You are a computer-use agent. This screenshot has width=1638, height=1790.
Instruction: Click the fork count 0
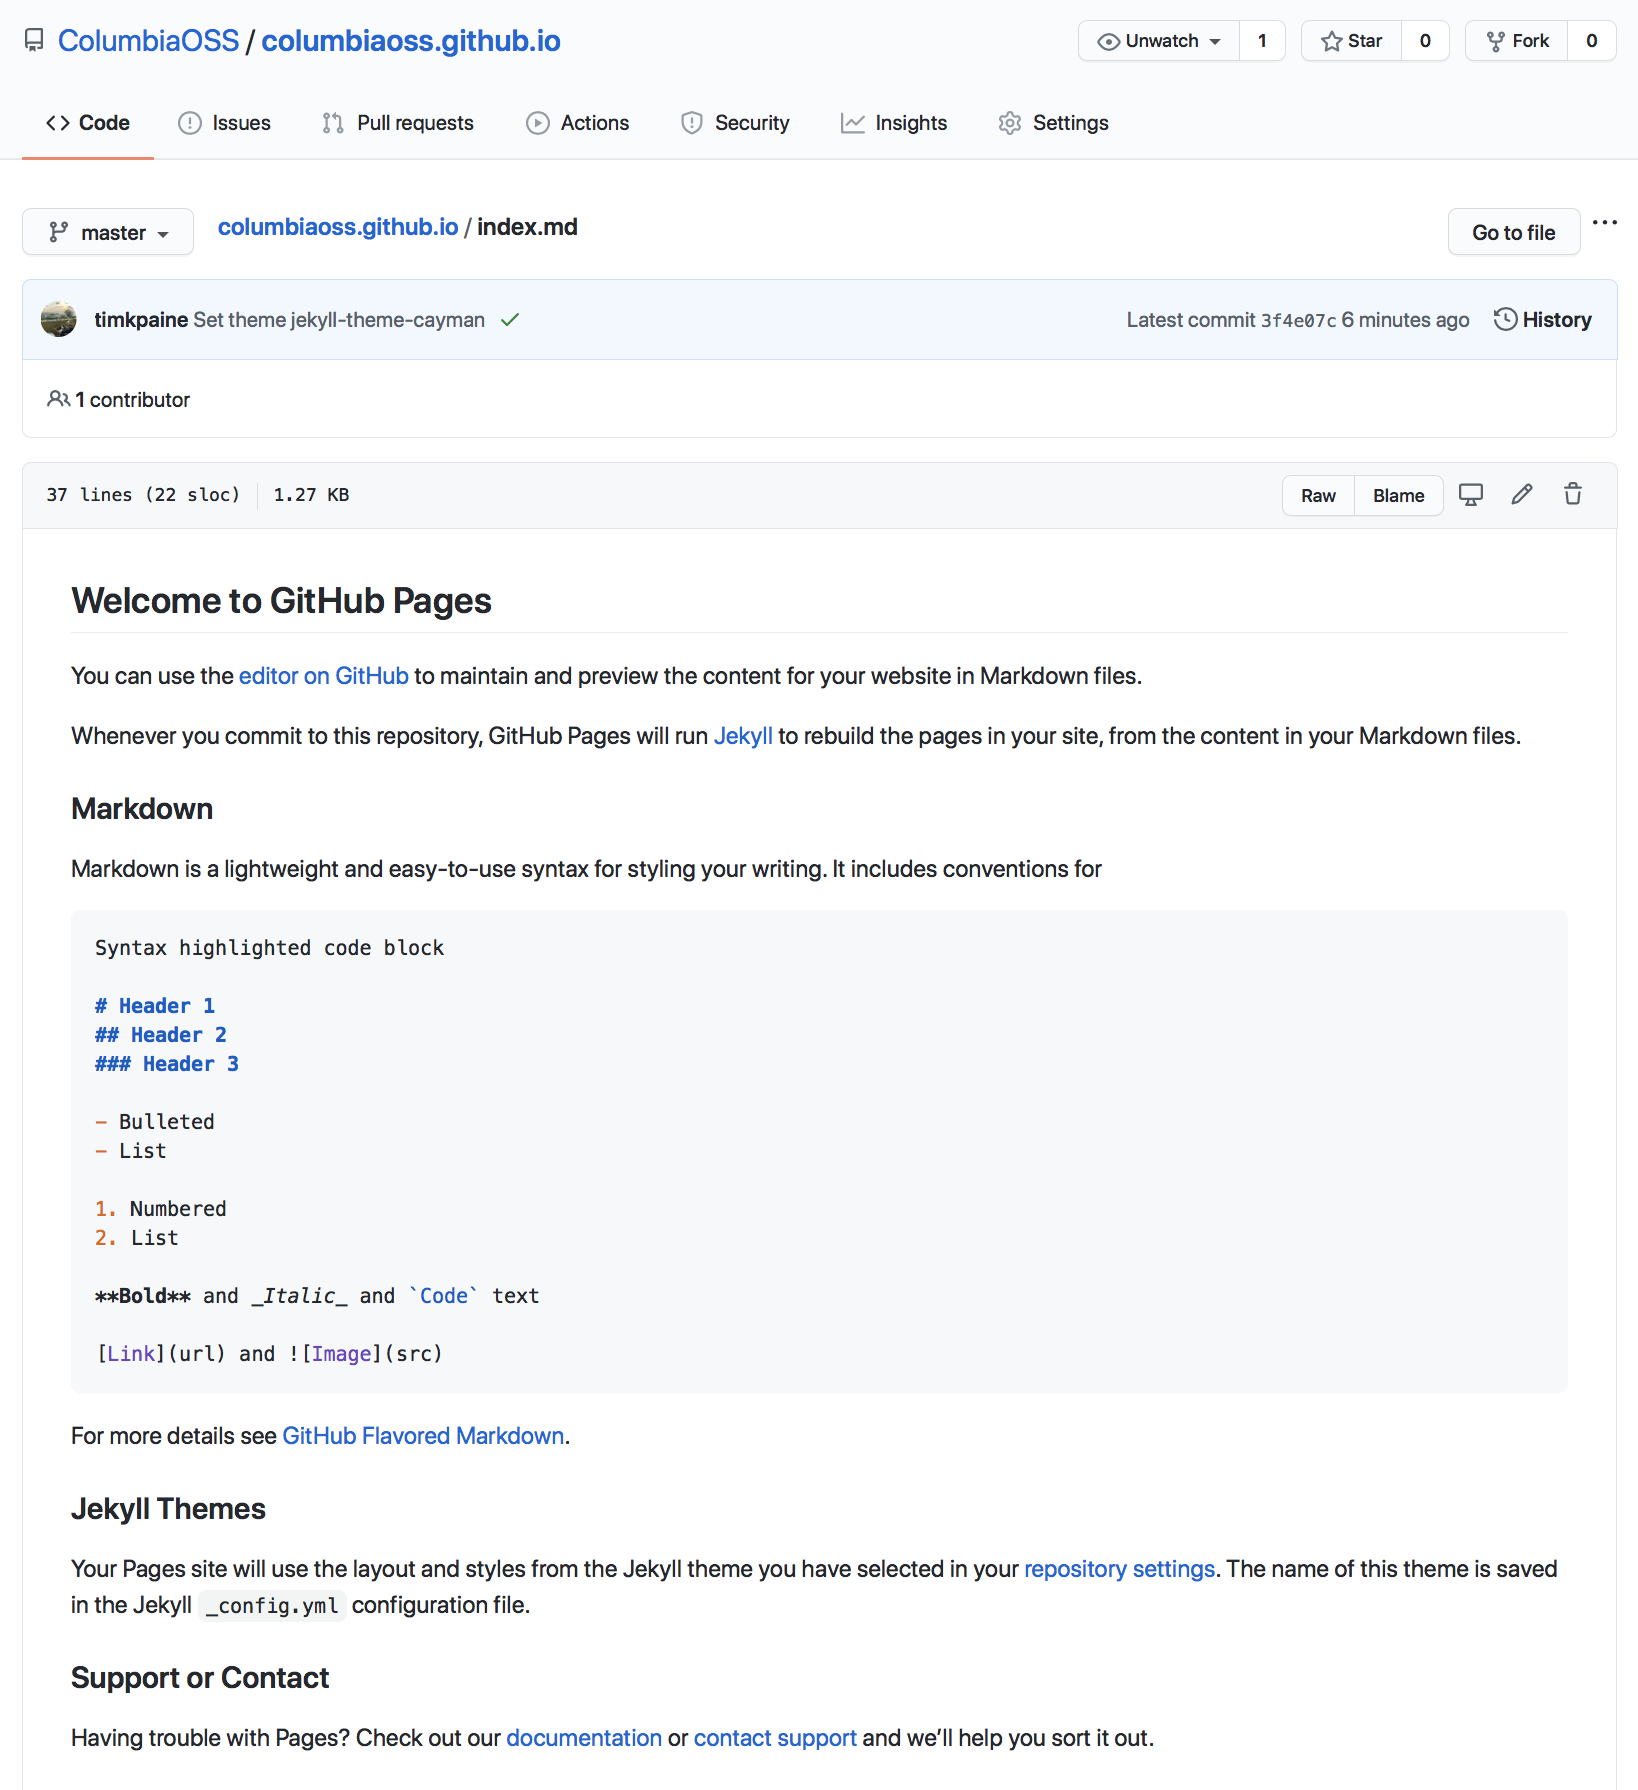coord(1592,41)
